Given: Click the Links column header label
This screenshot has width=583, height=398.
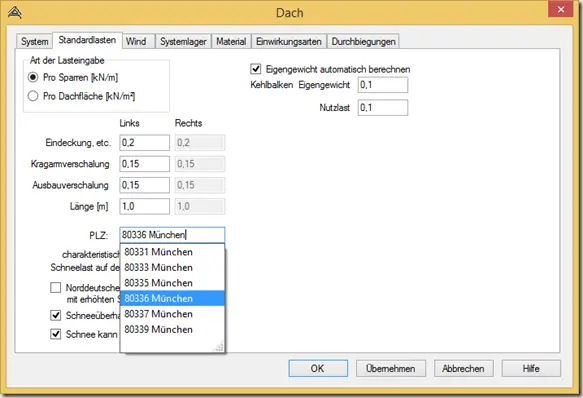Looking at the screenshot, I should [x=129, y=123].
